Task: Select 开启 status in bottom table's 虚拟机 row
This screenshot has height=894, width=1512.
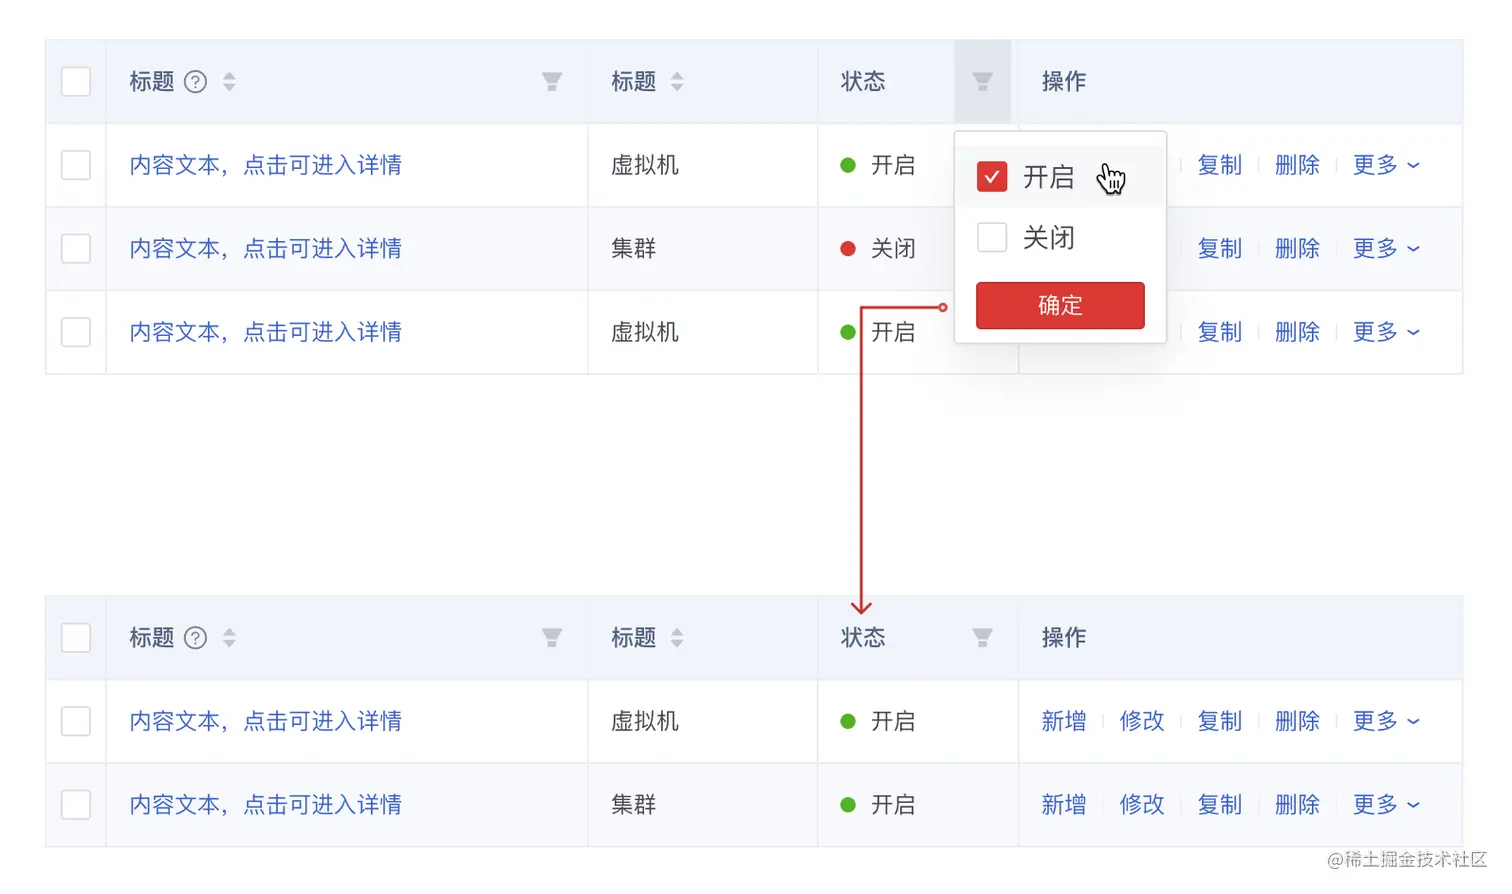Action: (x=878, y=721)
